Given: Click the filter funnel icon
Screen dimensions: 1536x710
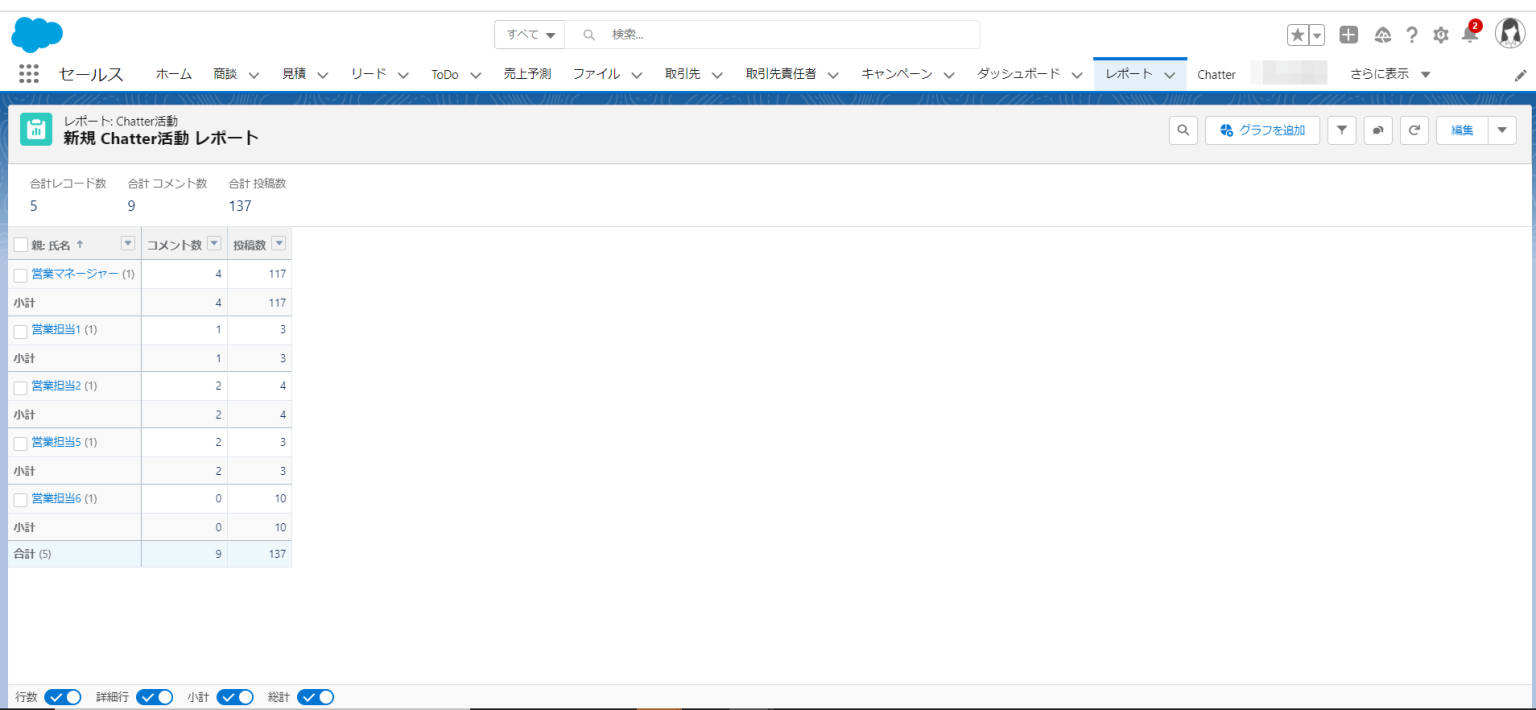Looking at the screenshot, I should point(1341,130).
